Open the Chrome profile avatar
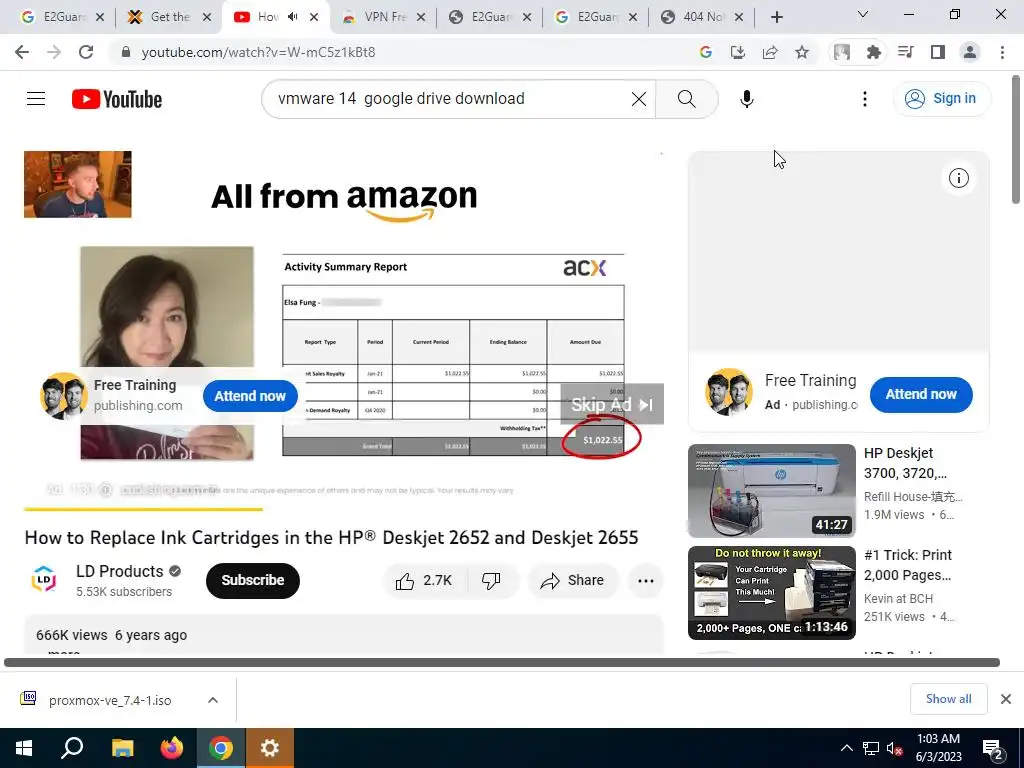 (970, 52)
